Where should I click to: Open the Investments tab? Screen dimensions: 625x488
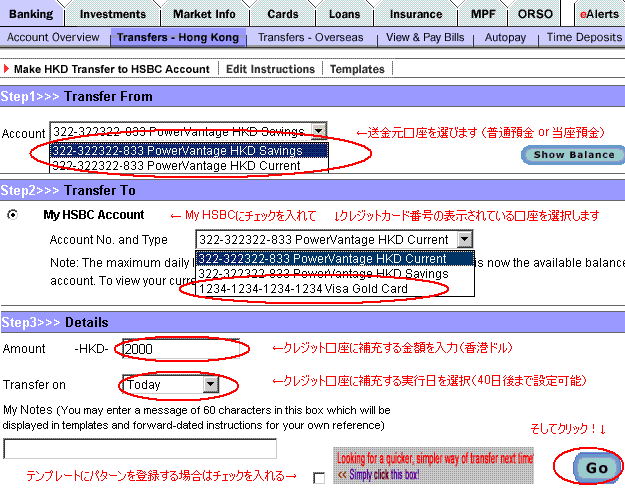(x=112, y=14)
